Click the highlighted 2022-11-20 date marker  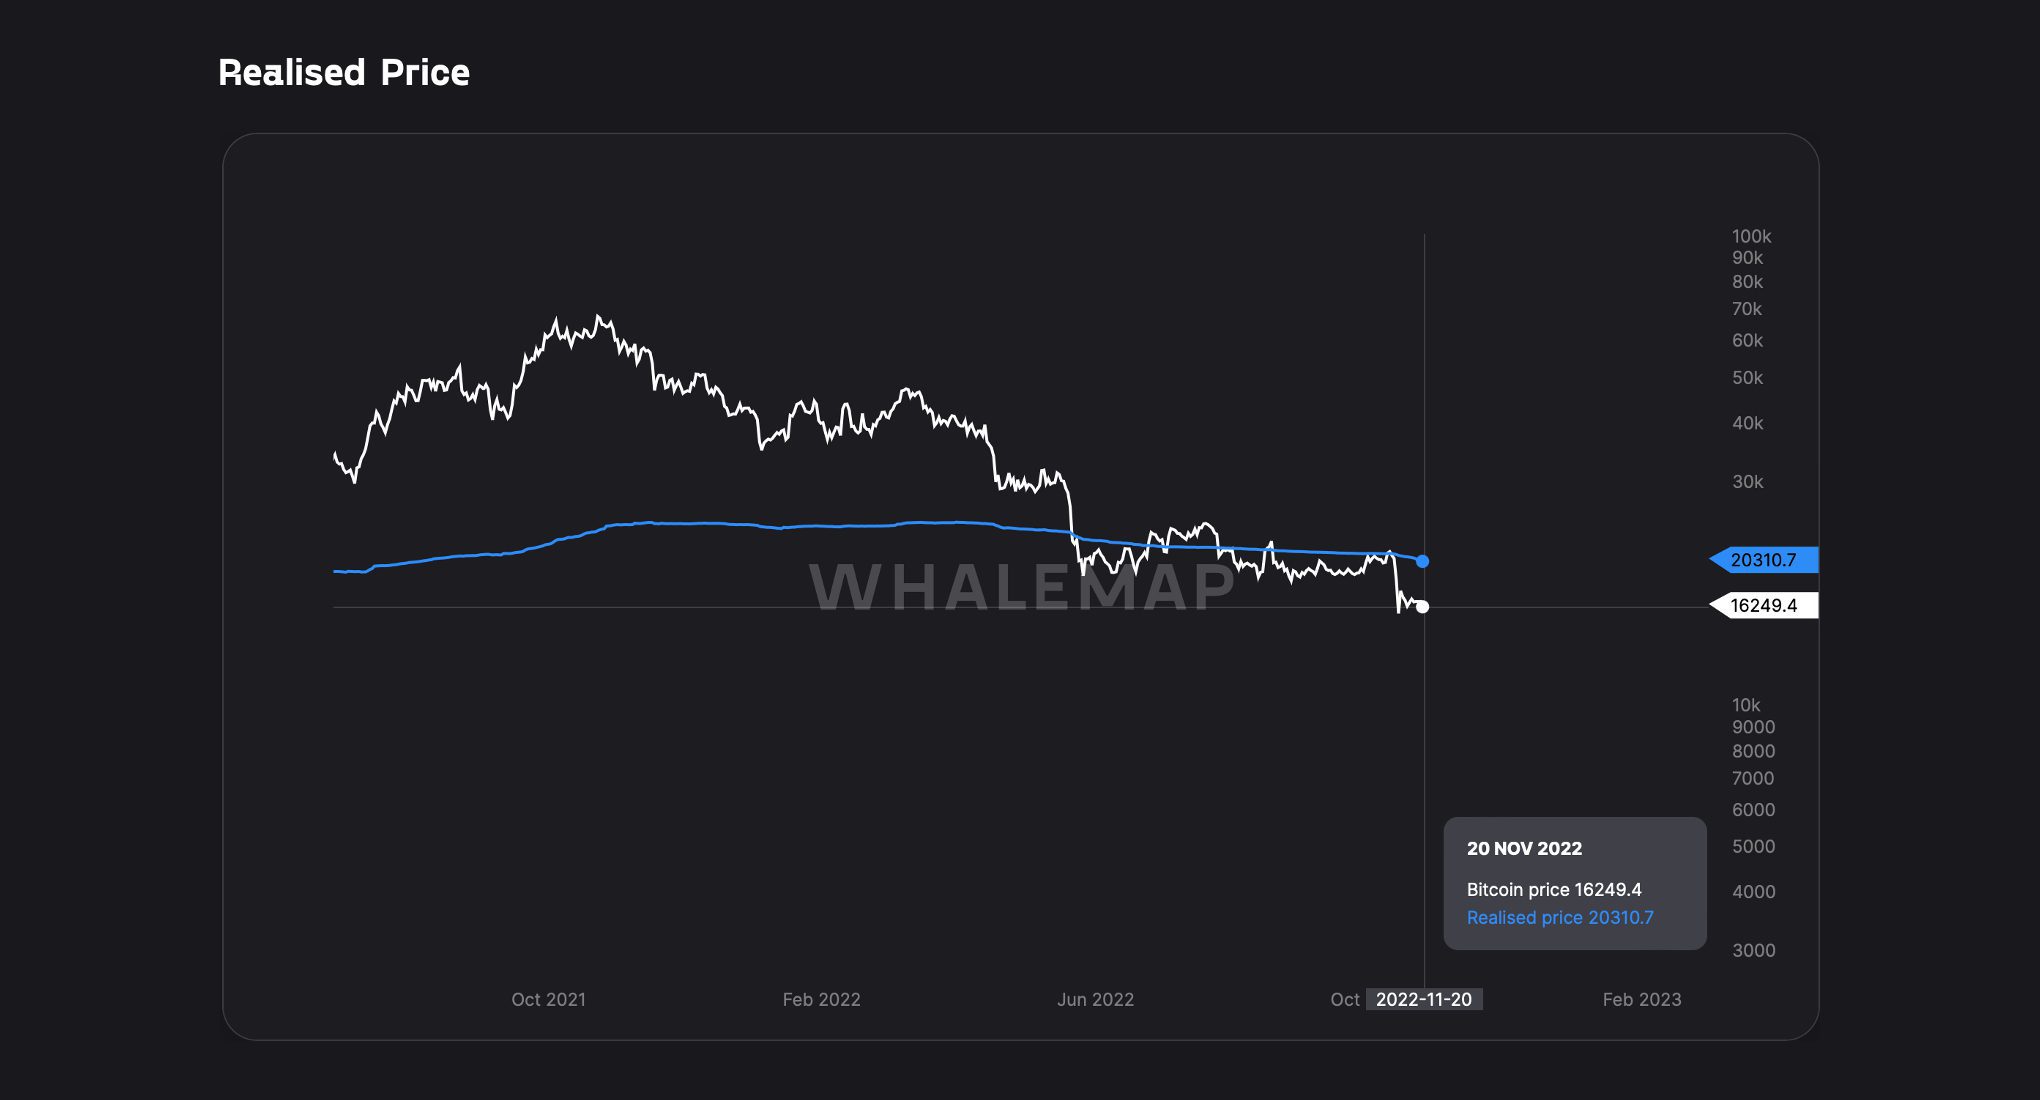(1424, 999)
